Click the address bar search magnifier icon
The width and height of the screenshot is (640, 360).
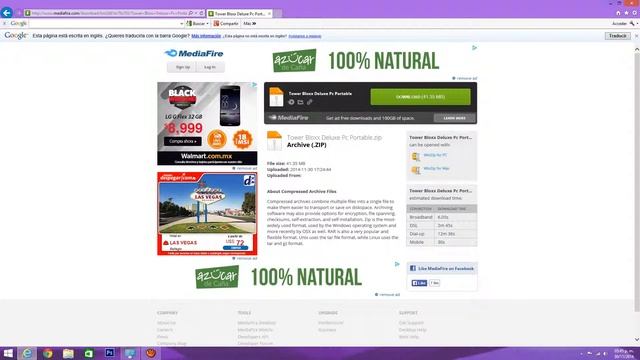(191, 13)
